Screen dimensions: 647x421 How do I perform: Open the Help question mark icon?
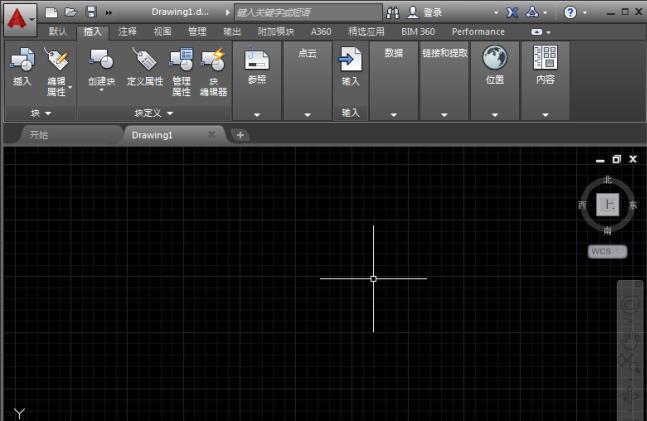tap(570, 12)
